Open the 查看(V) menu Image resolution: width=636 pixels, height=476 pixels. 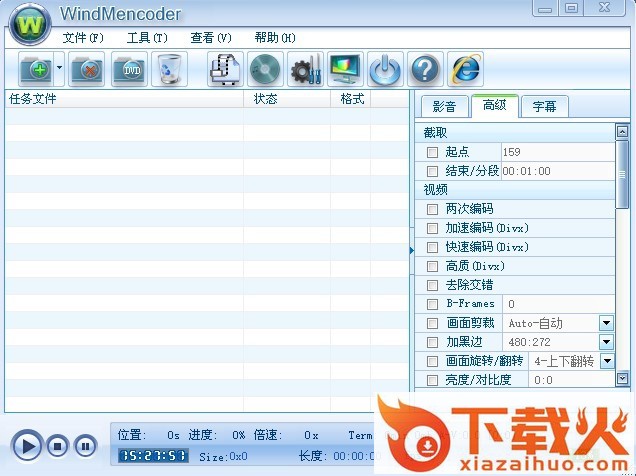(211, 38)
